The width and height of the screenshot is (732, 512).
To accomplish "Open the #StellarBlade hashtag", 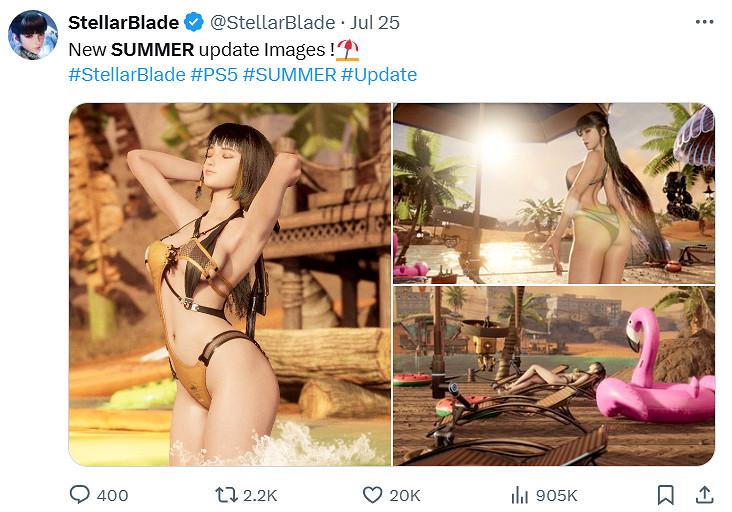I will tap(127, 75).
